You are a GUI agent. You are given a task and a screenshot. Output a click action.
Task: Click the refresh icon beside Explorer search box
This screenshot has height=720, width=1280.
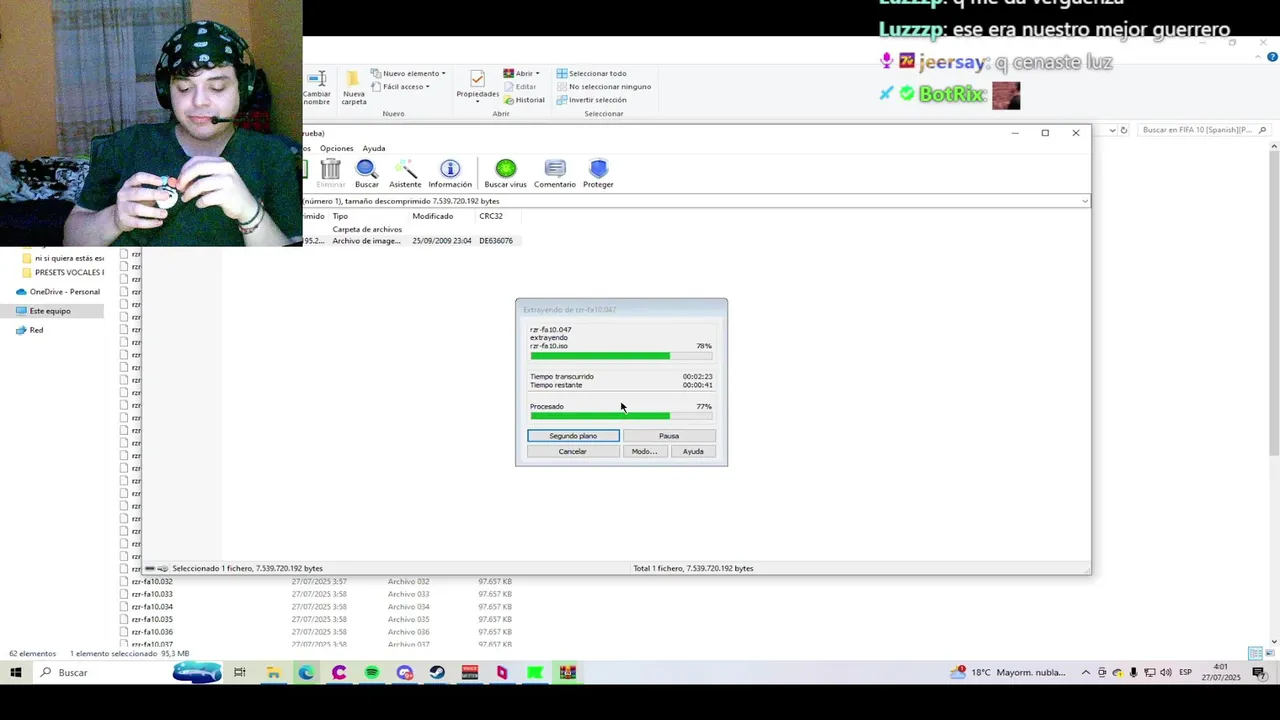pos(1124,130)
